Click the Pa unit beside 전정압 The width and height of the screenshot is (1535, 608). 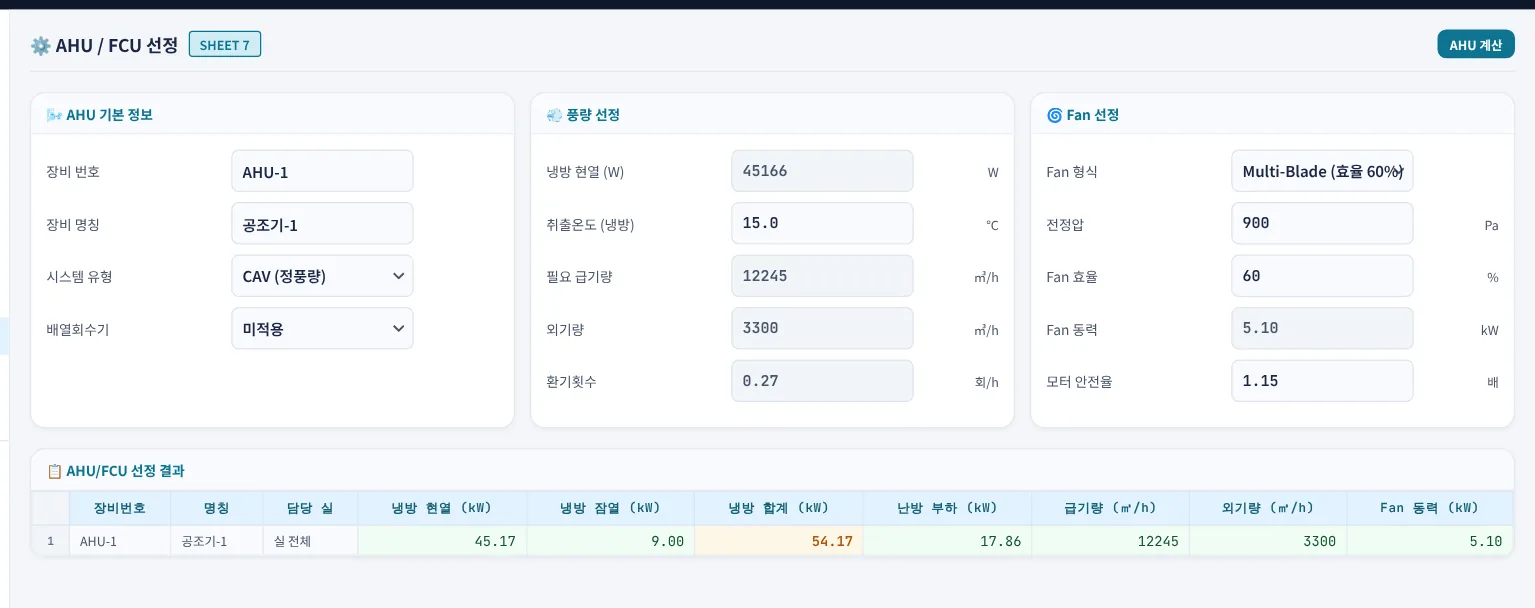(1491, 226)
